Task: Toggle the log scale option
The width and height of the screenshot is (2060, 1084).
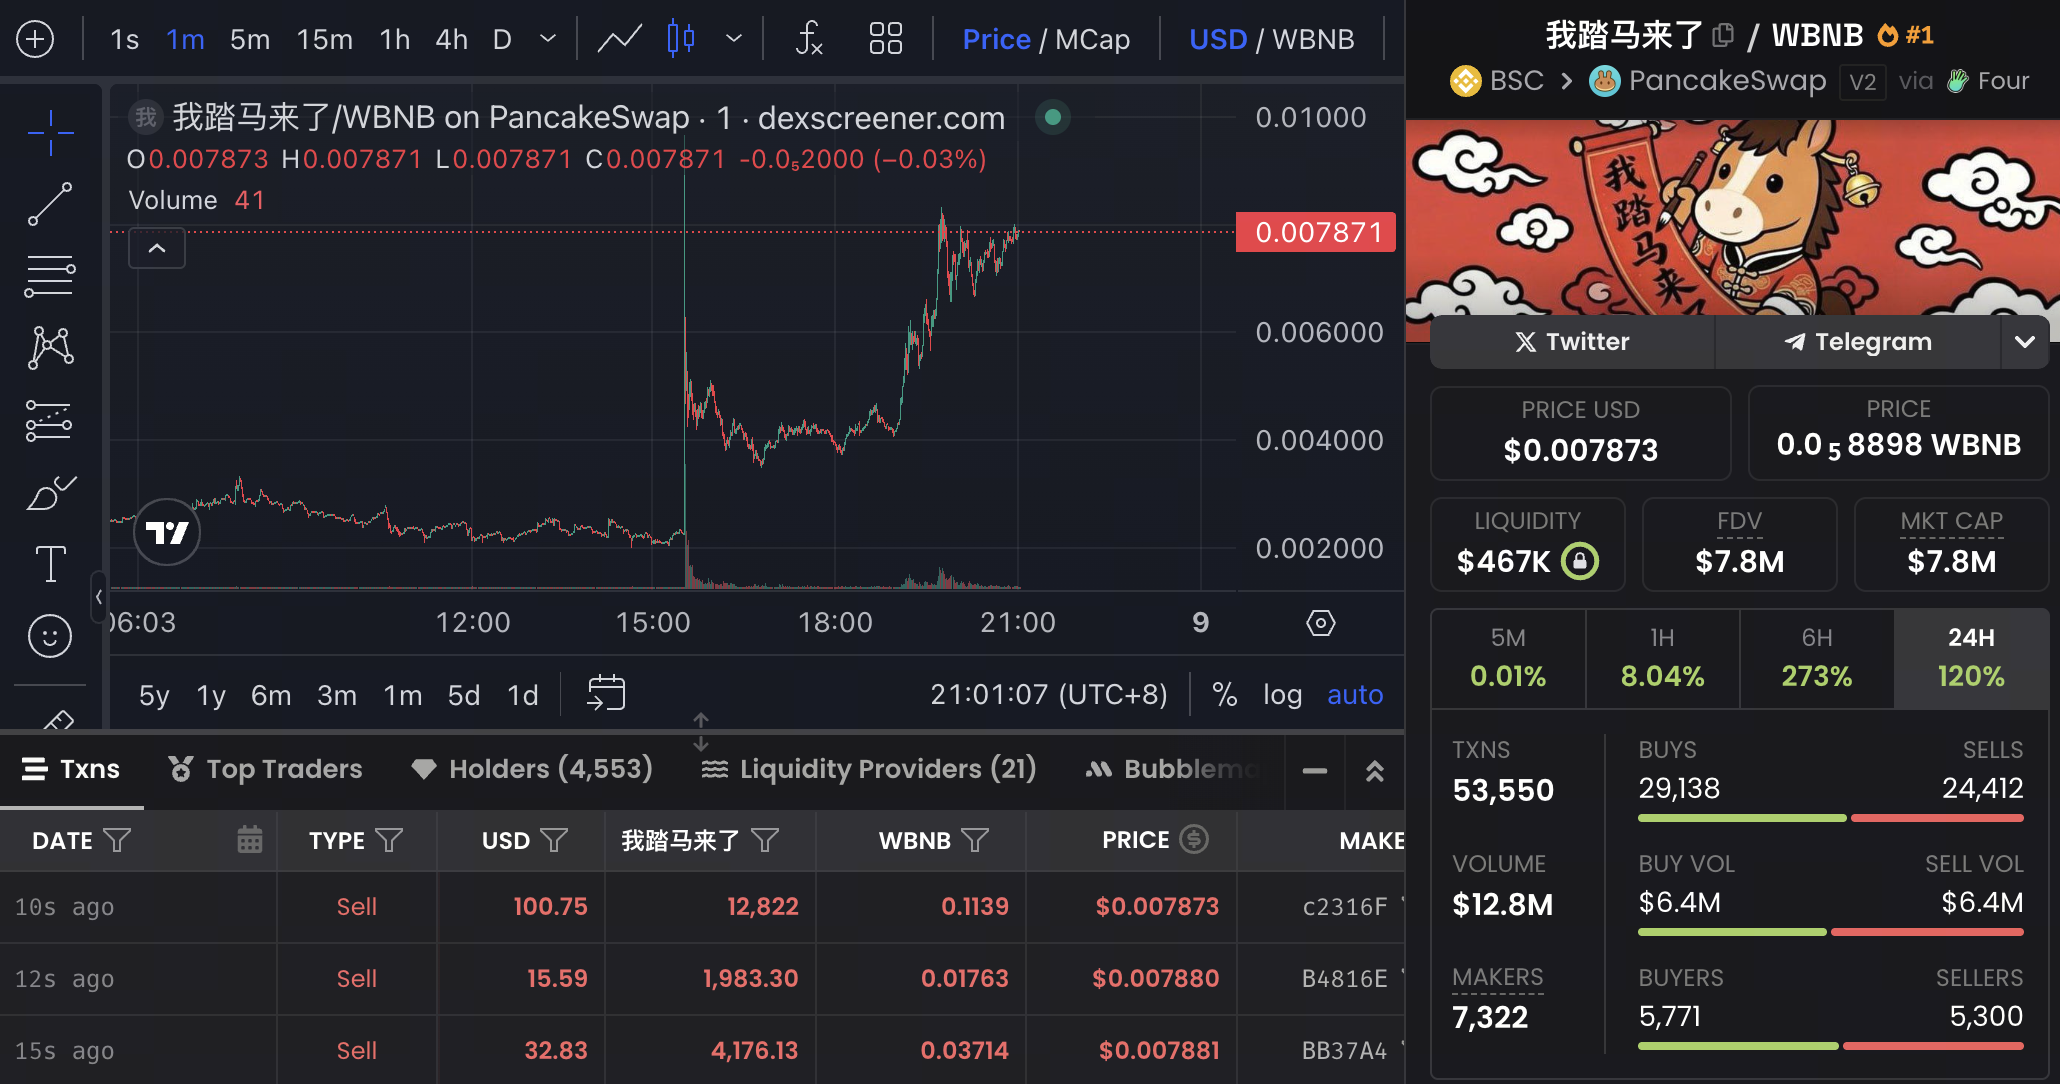Action: 1282,694
